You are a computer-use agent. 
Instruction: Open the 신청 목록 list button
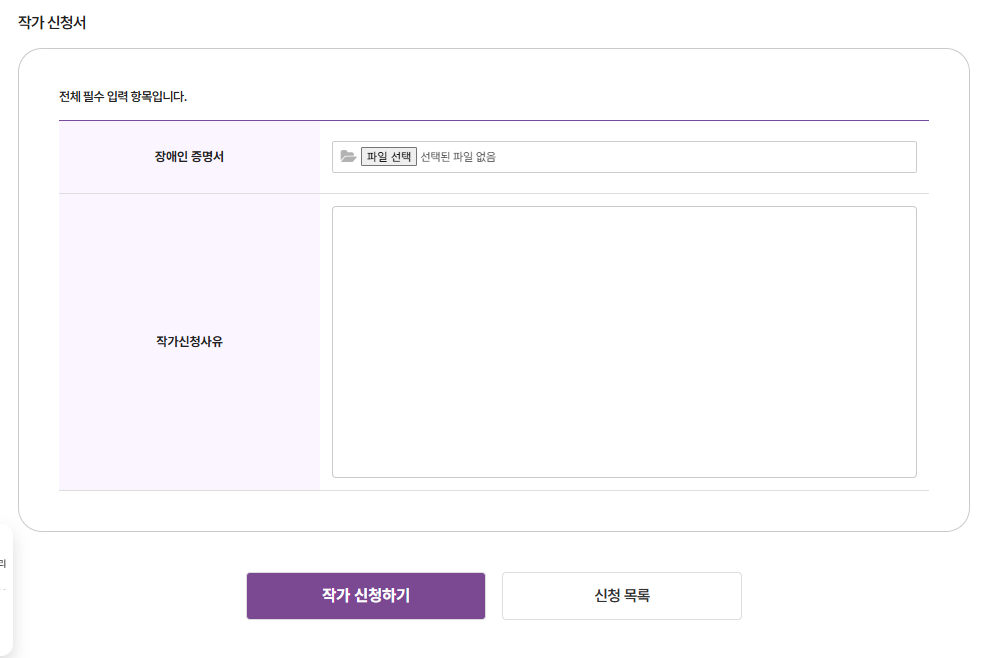(621, 596)
